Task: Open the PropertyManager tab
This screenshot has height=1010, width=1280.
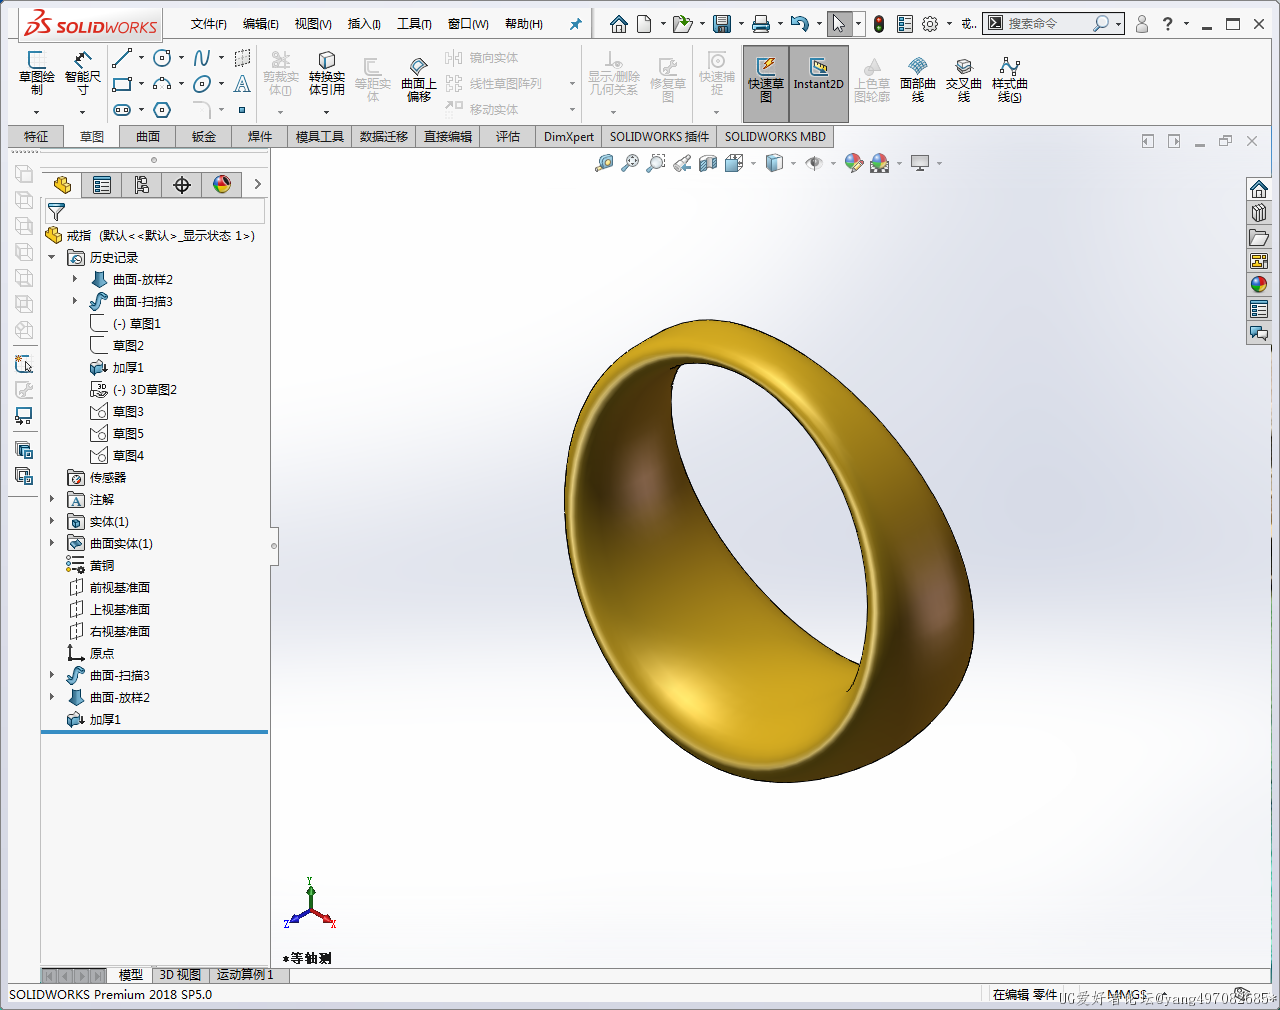Action: [102, 184]
